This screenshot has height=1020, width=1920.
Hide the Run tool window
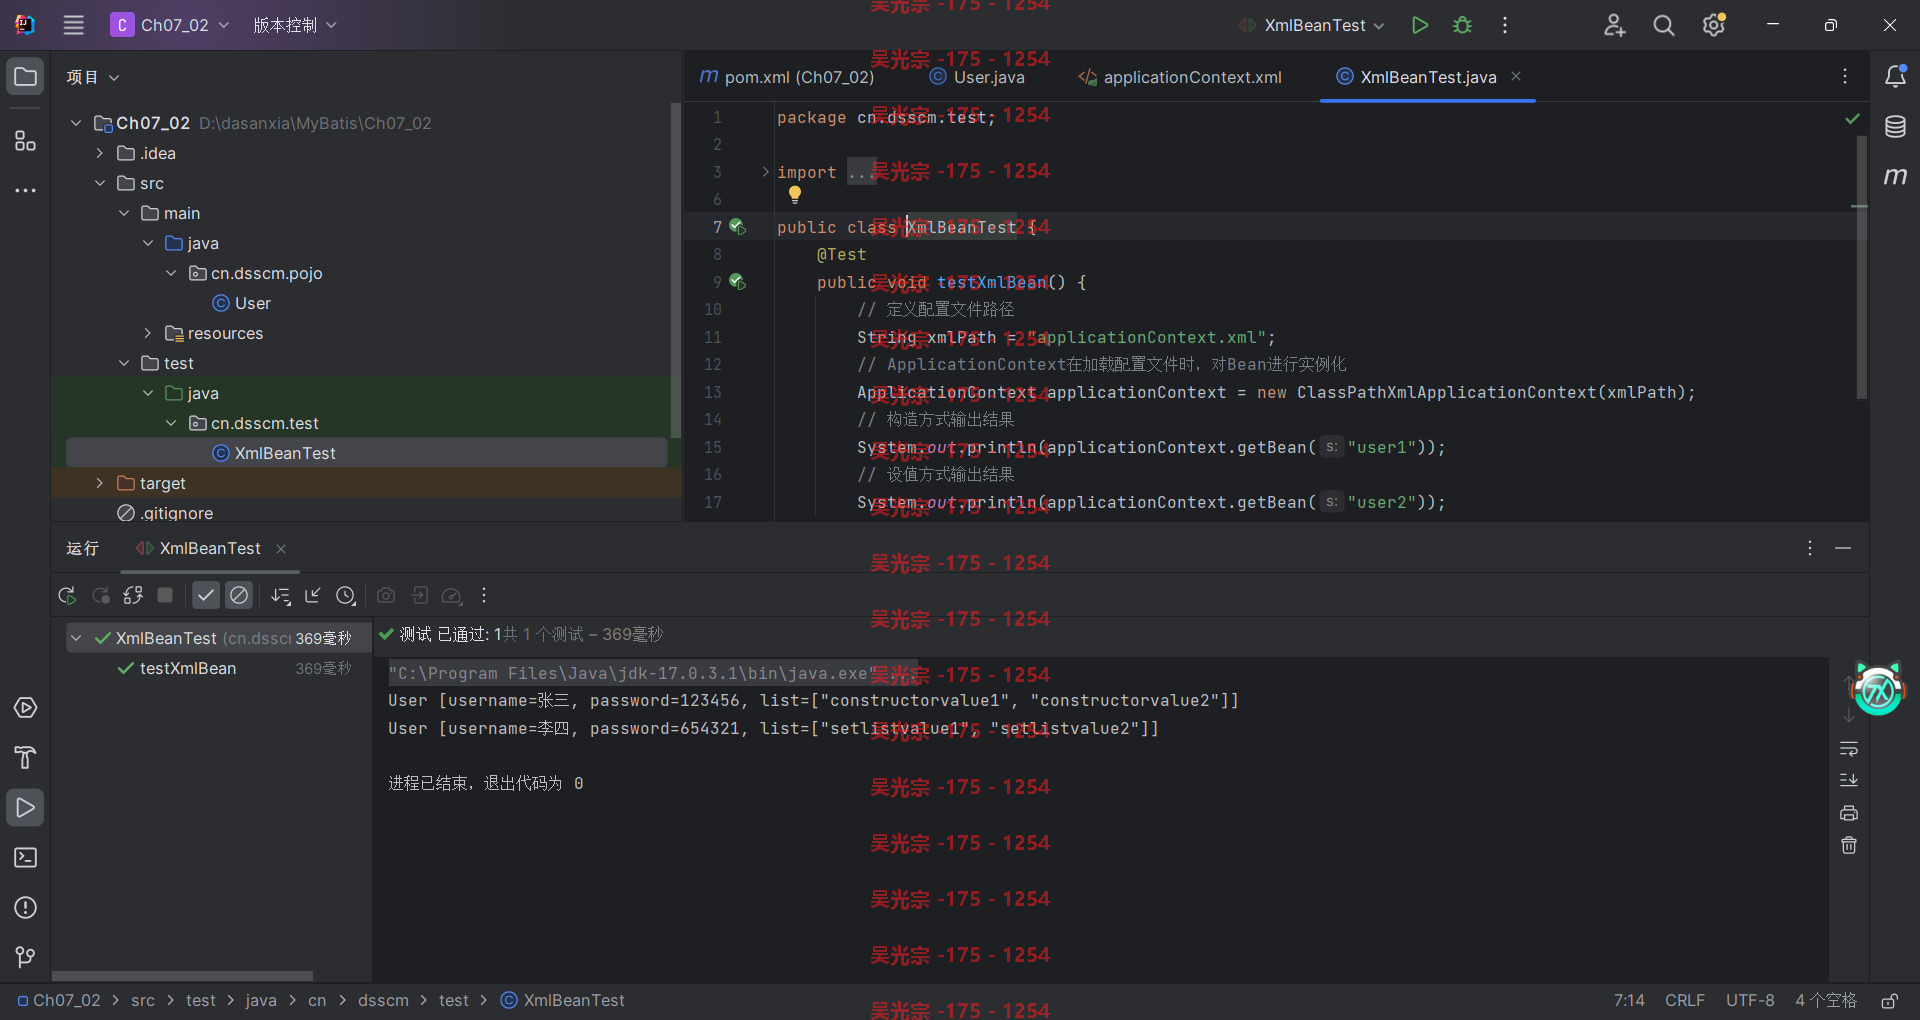pyautogui.click(x=1843, y=548)
